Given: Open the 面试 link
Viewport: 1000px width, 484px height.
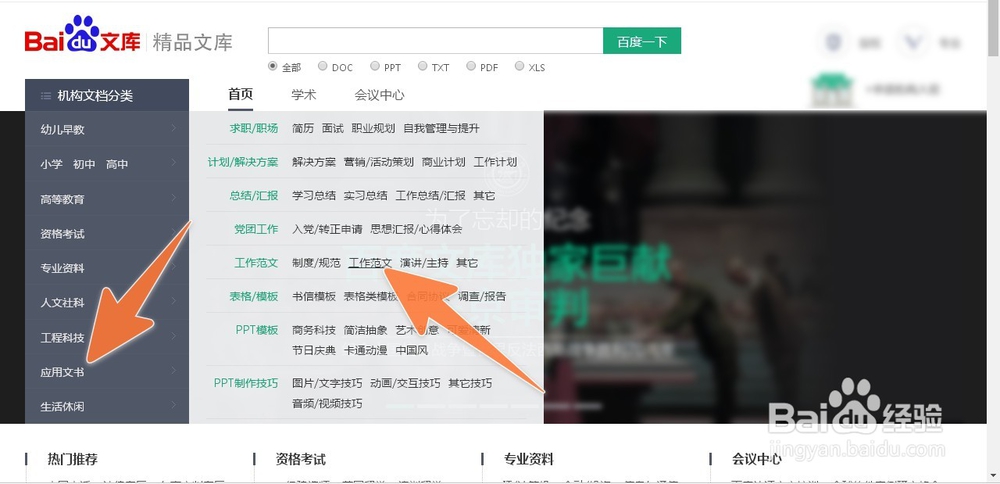Looking at the screenshot, I should [333, 128].
